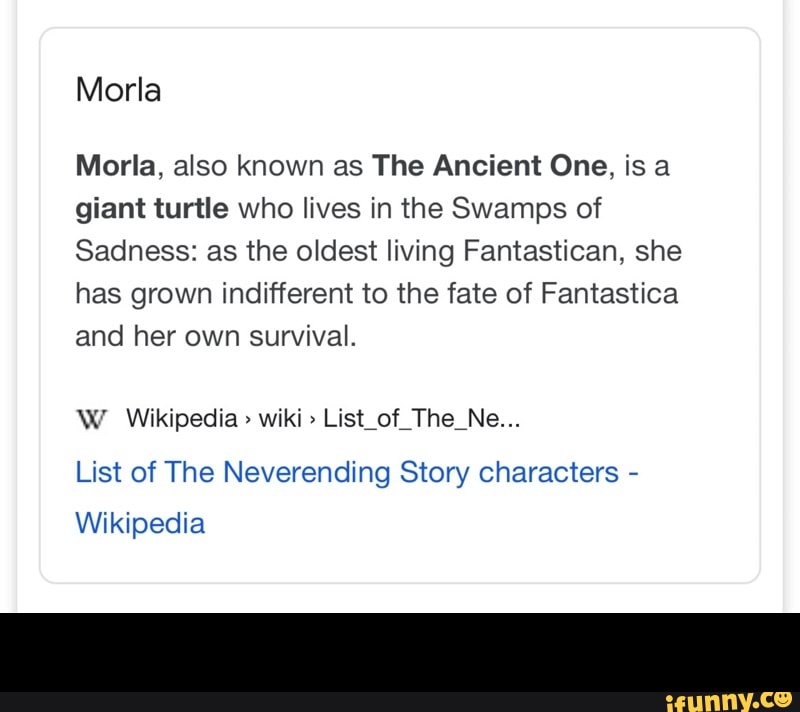Click the W glyph beside the breadcrumb
This screenshot has height=712, width=800.
pos(92,418)
